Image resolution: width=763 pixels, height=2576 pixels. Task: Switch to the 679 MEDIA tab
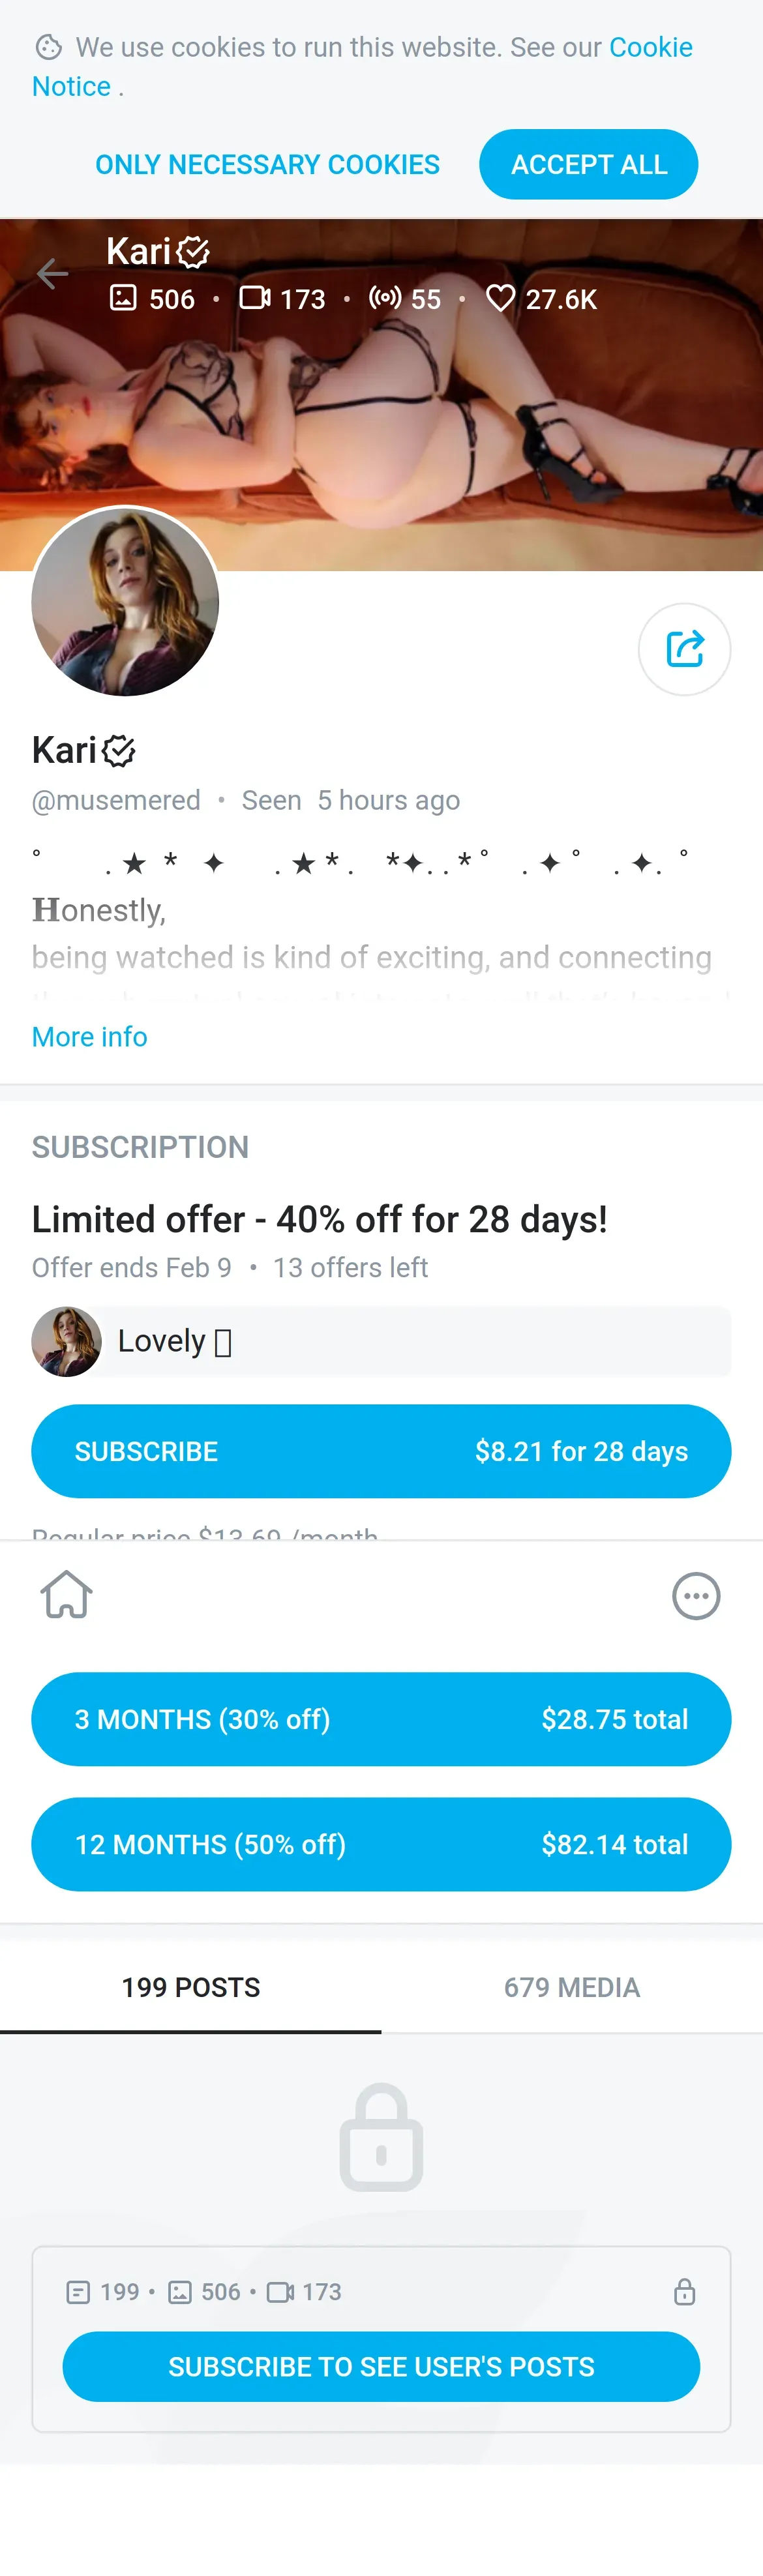(x=572, y=1988)
